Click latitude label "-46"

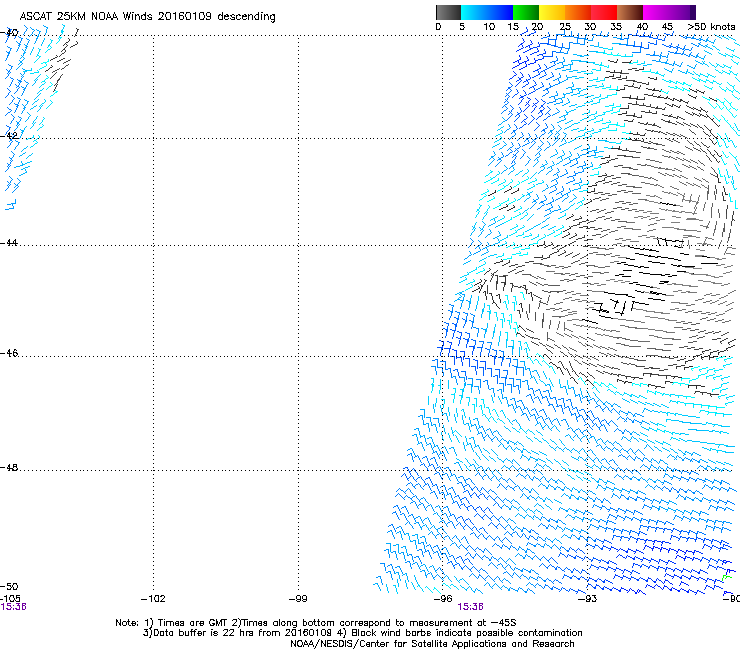point(9,353)
